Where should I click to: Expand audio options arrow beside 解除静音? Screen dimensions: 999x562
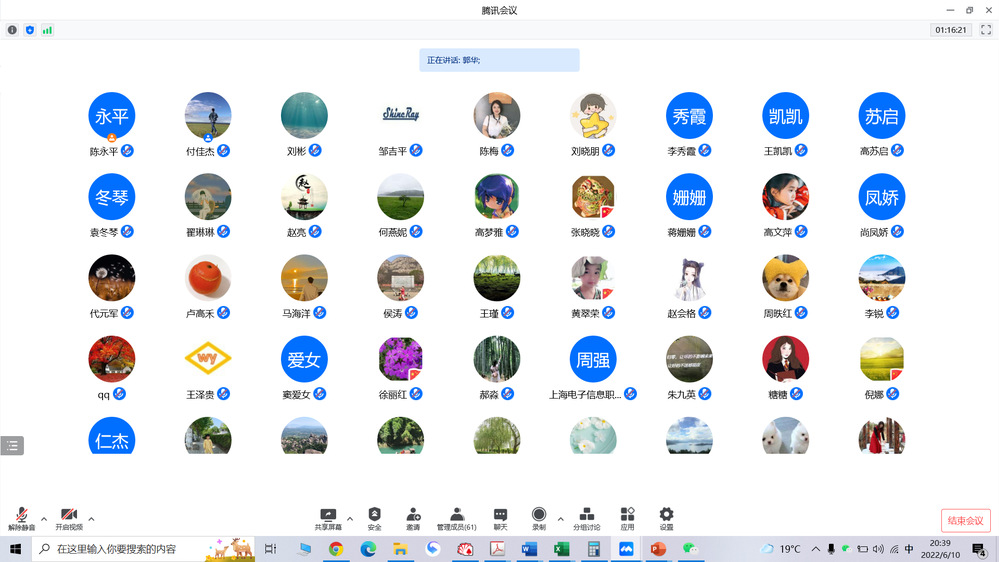(44, 519)
